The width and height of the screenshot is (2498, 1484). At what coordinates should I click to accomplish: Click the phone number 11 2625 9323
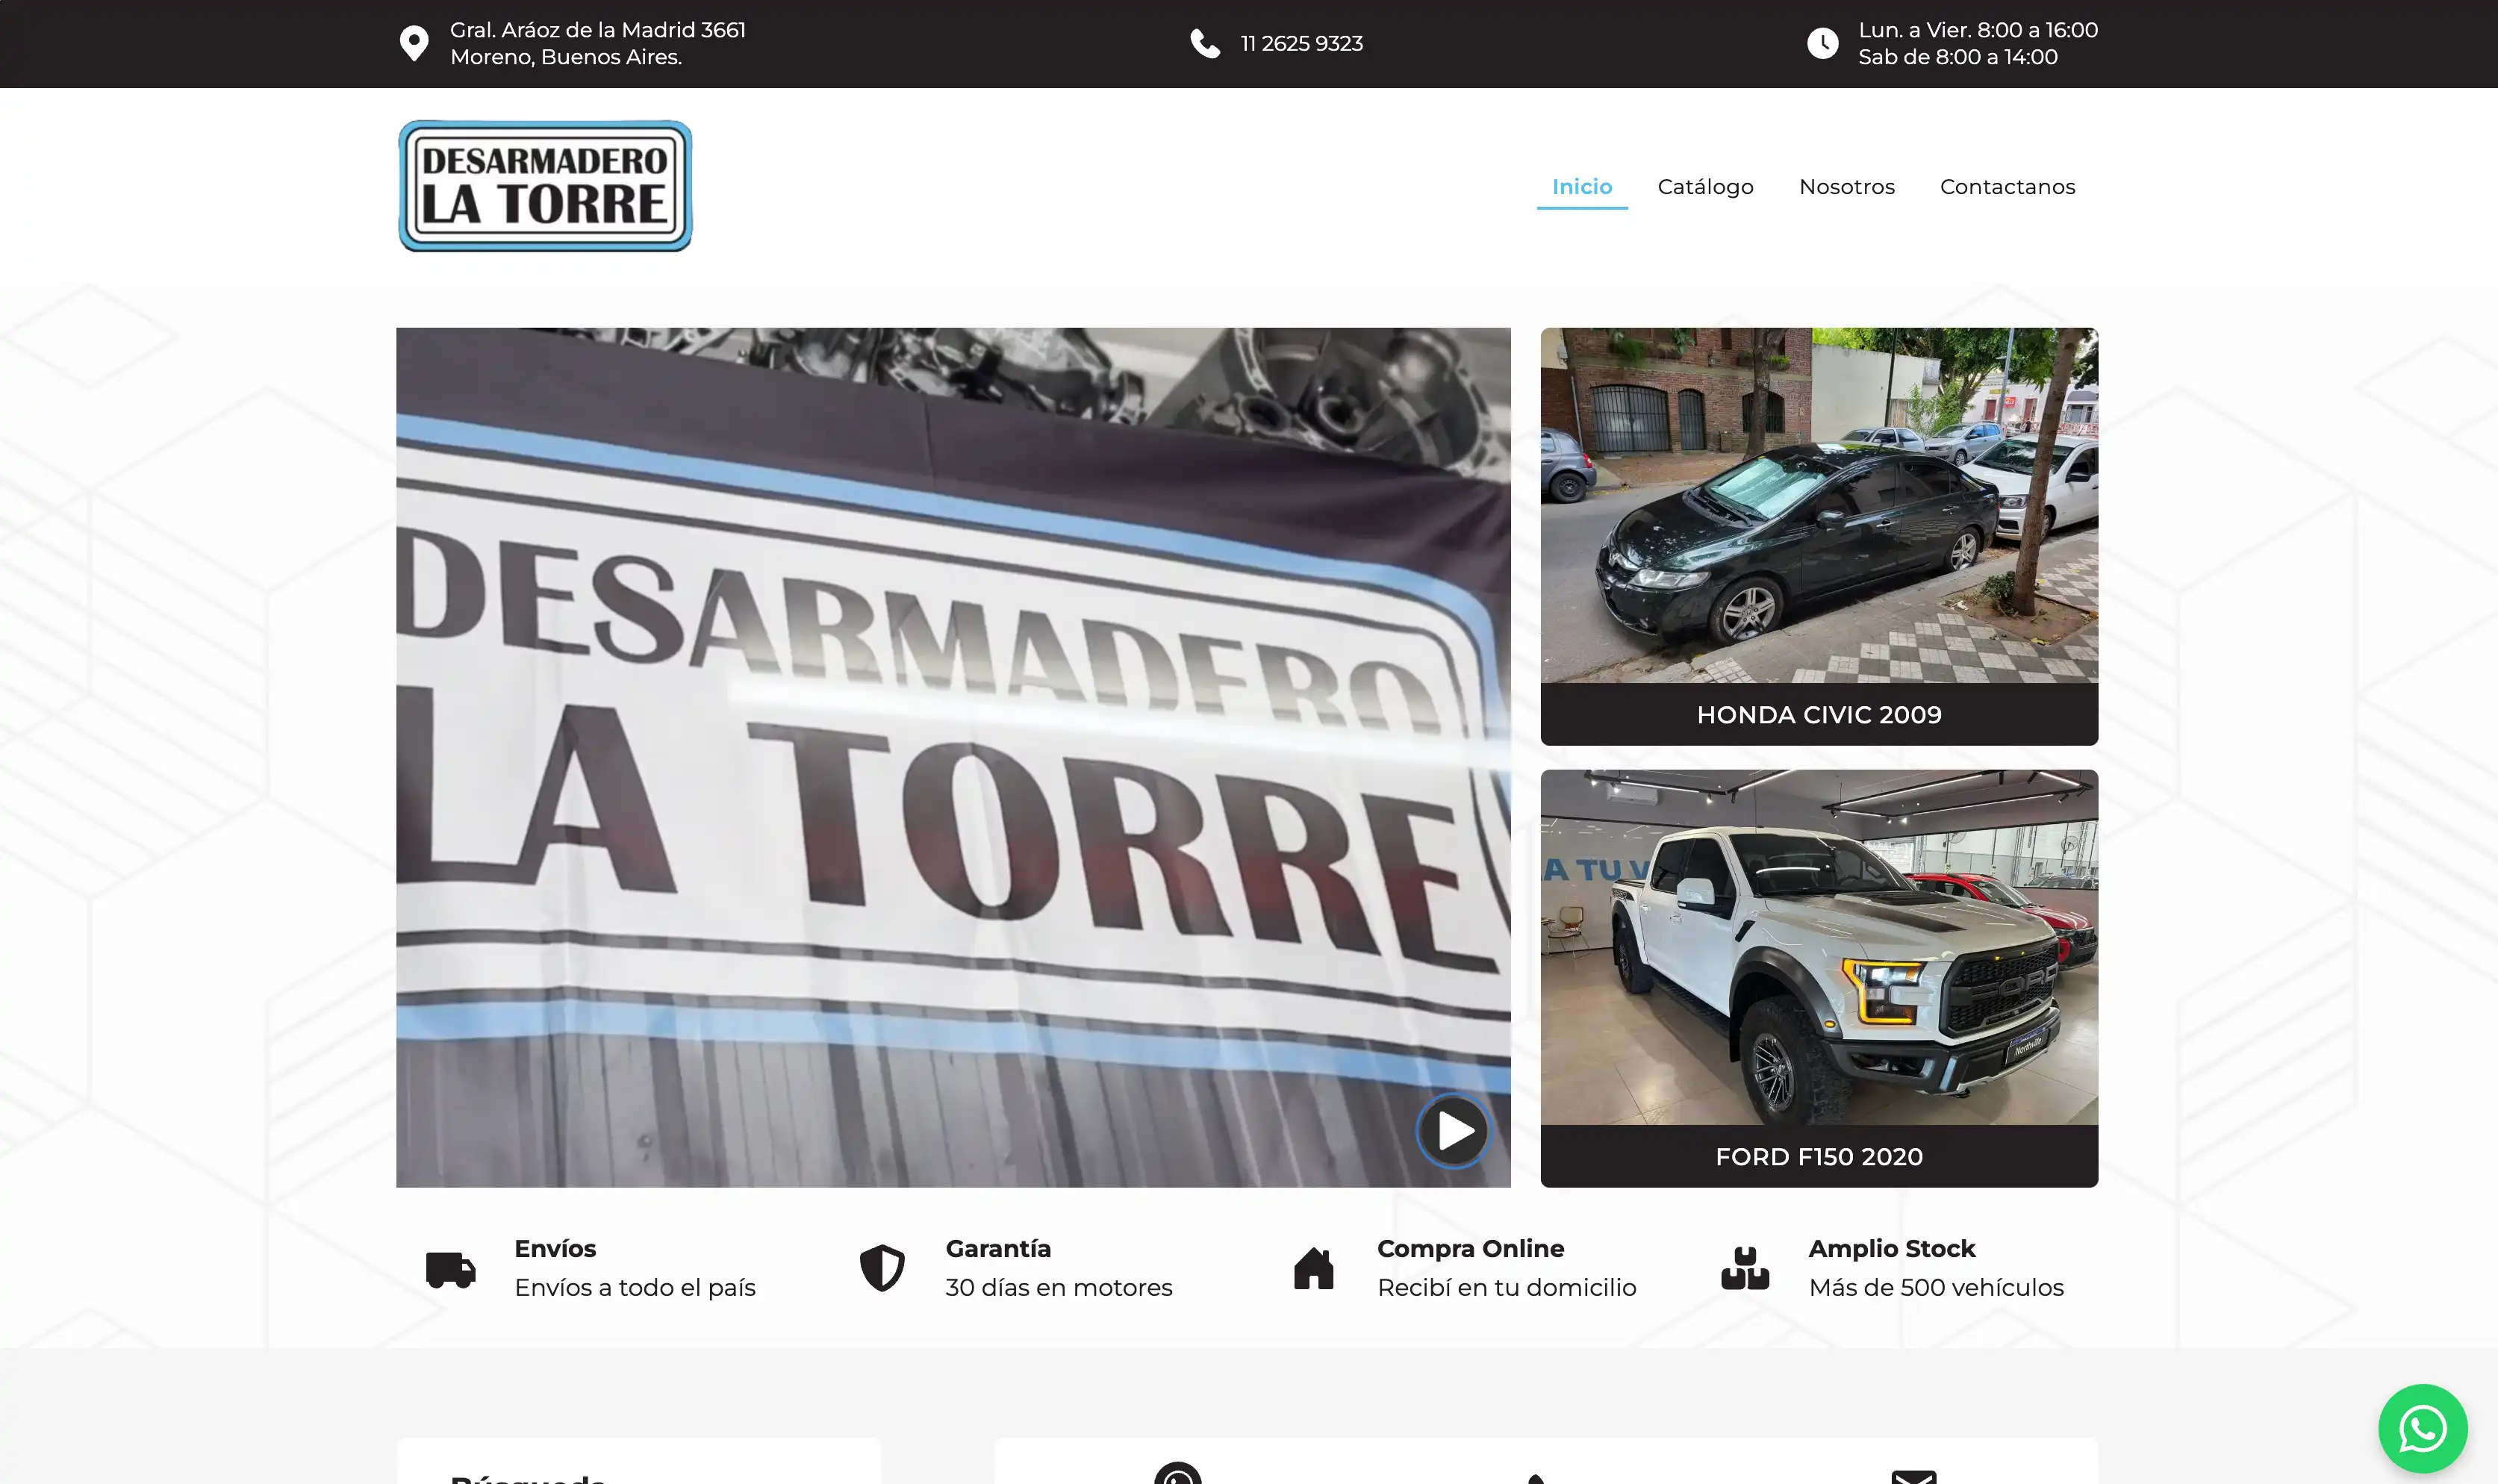[1301, 44]
